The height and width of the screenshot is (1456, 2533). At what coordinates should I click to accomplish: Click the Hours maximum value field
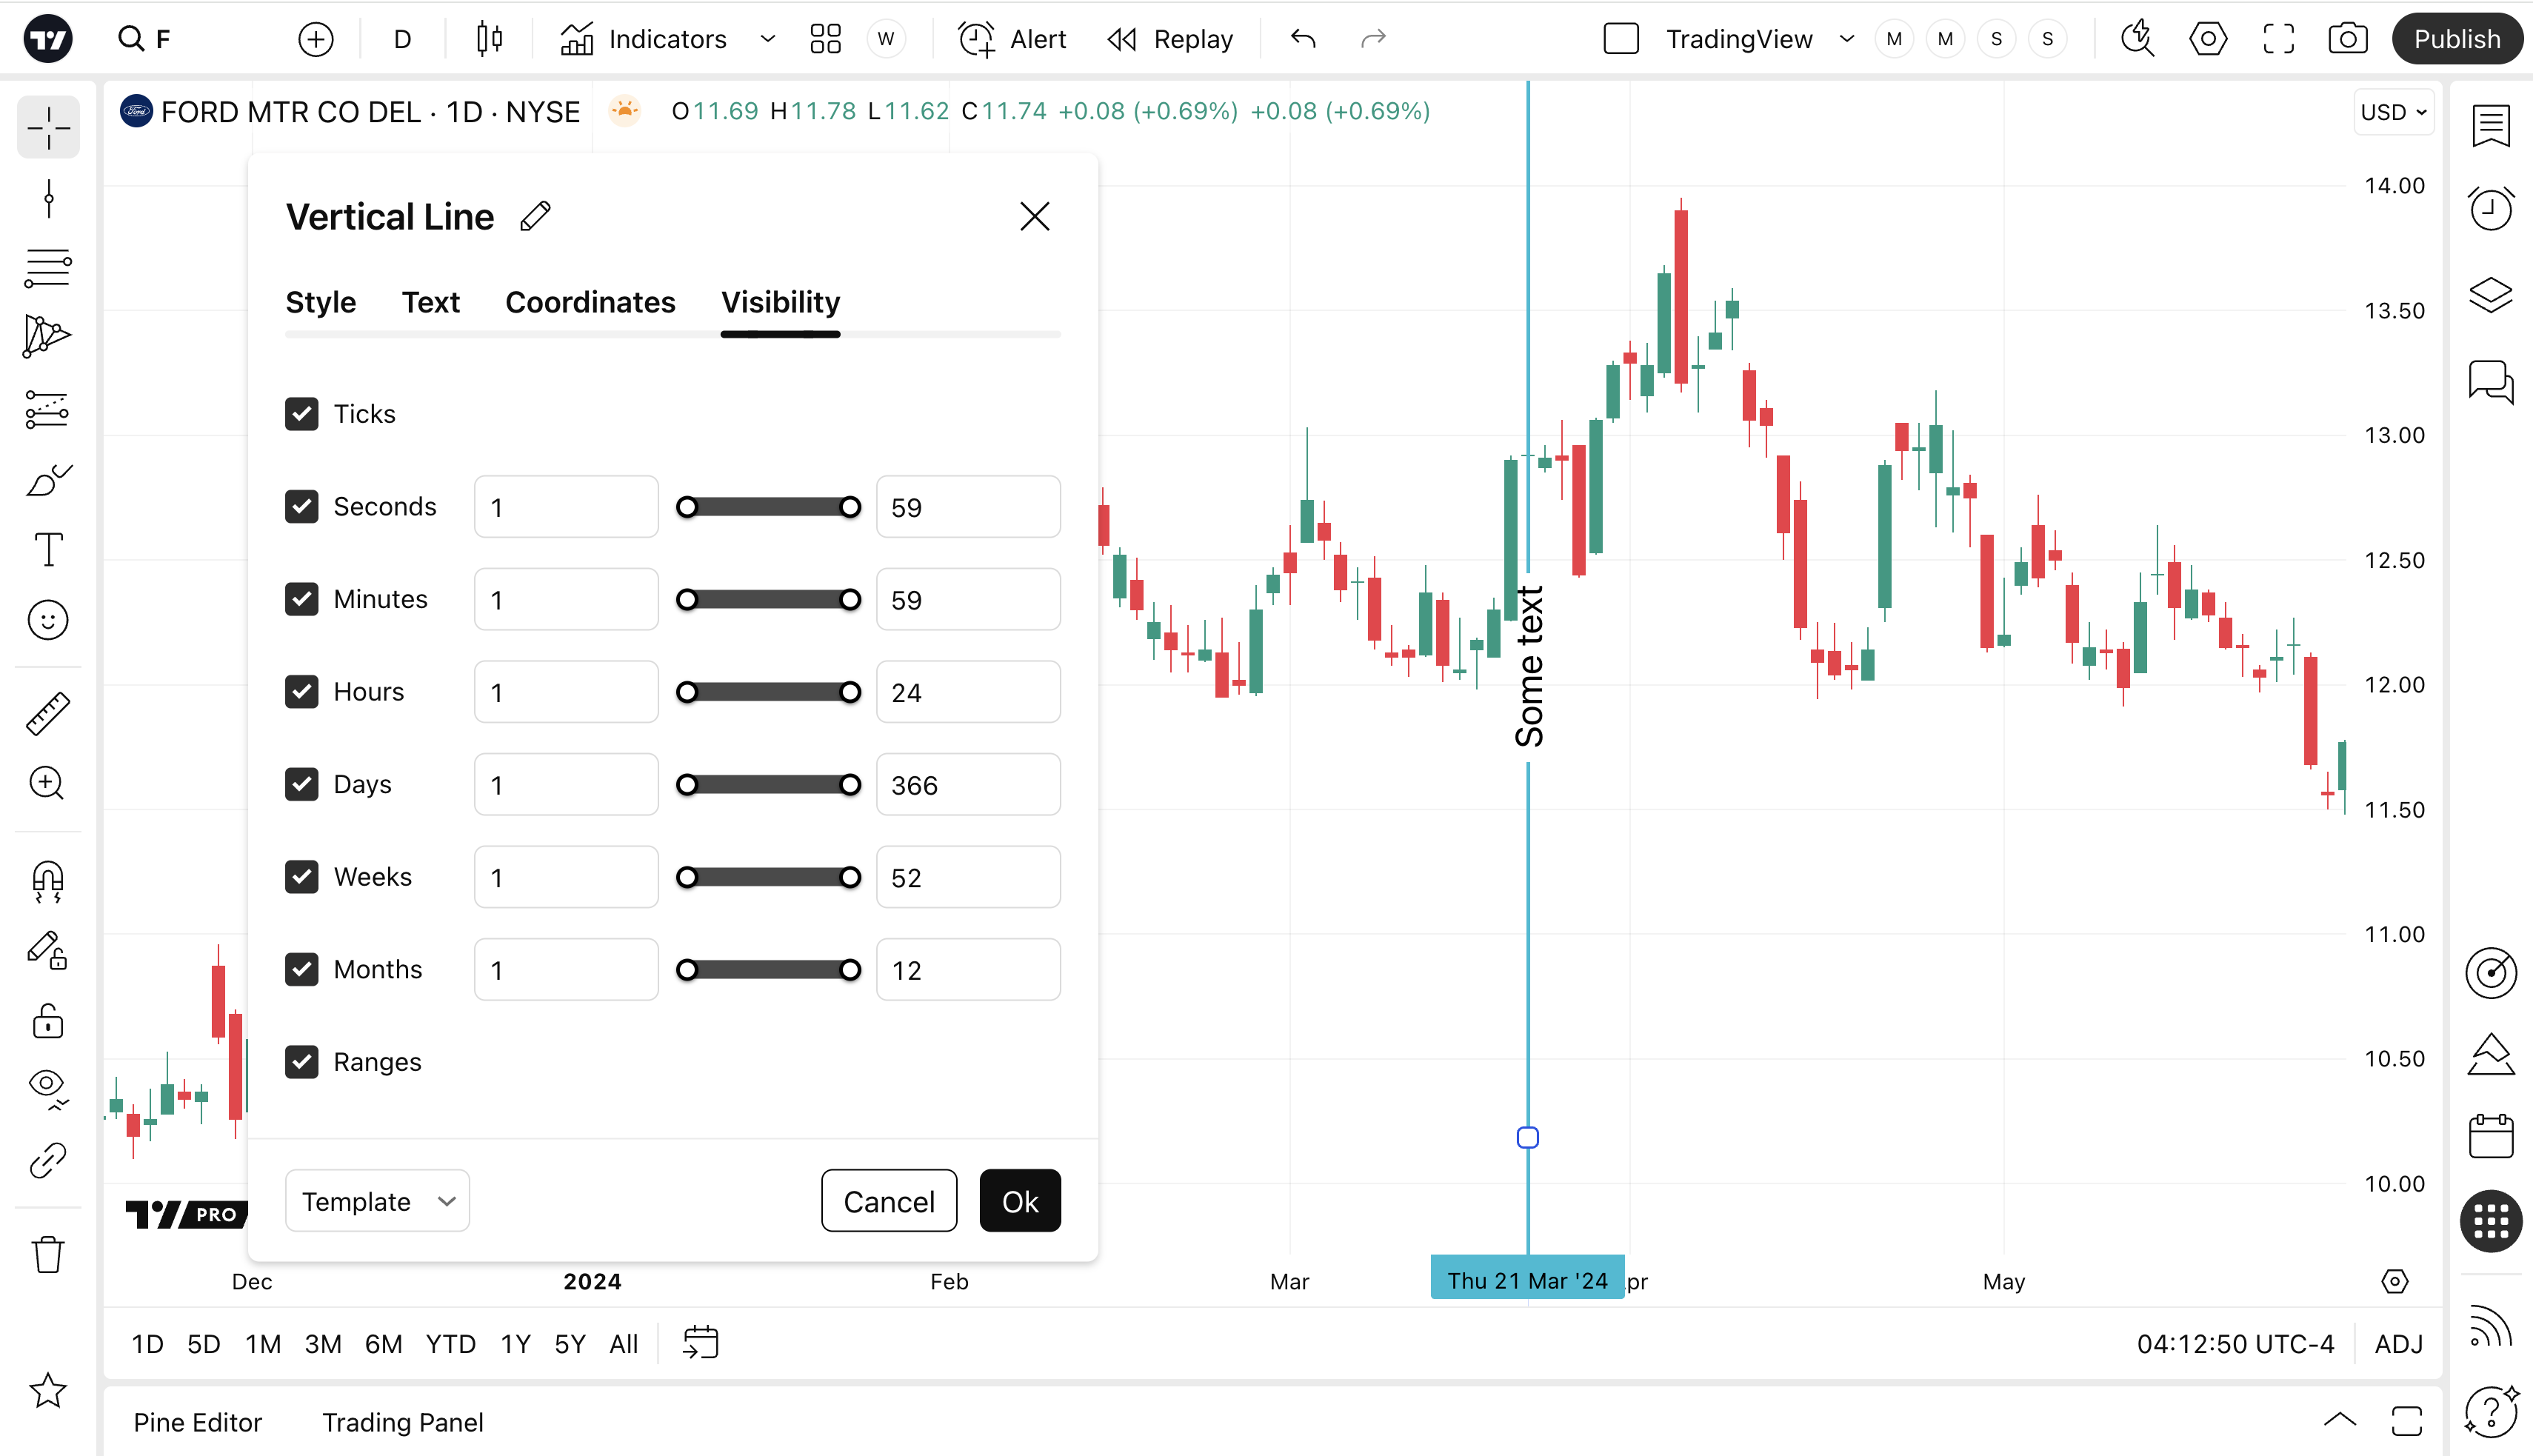(x=967, y=692)
